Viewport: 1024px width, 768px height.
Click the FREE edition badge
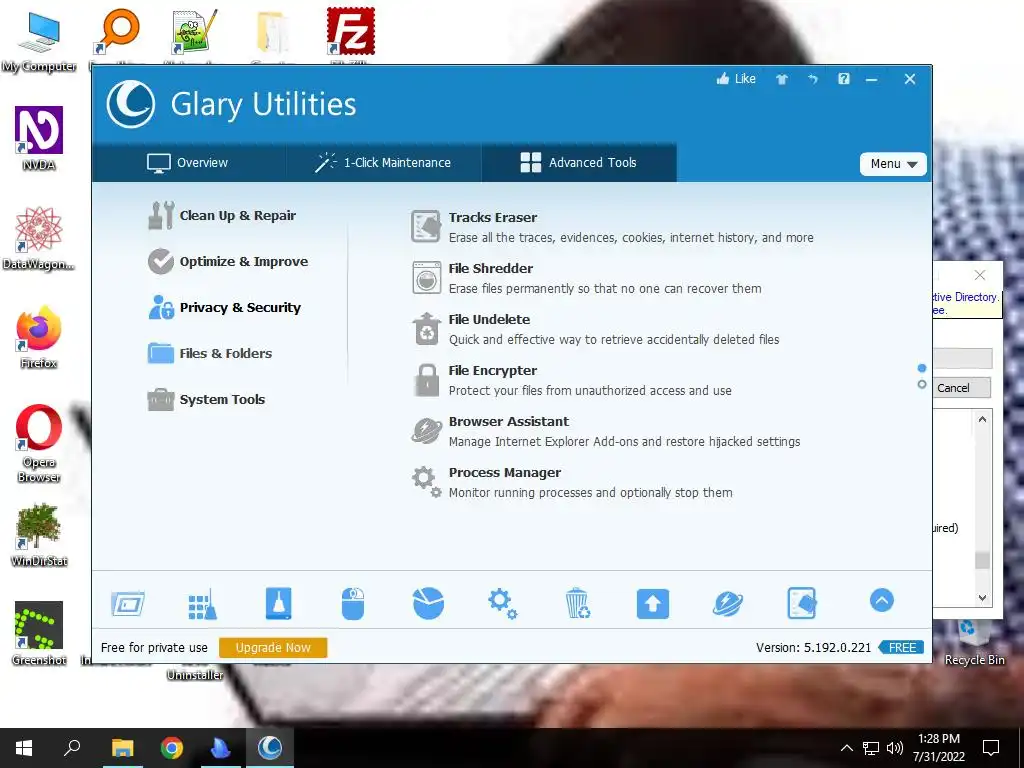coord(901,647)
